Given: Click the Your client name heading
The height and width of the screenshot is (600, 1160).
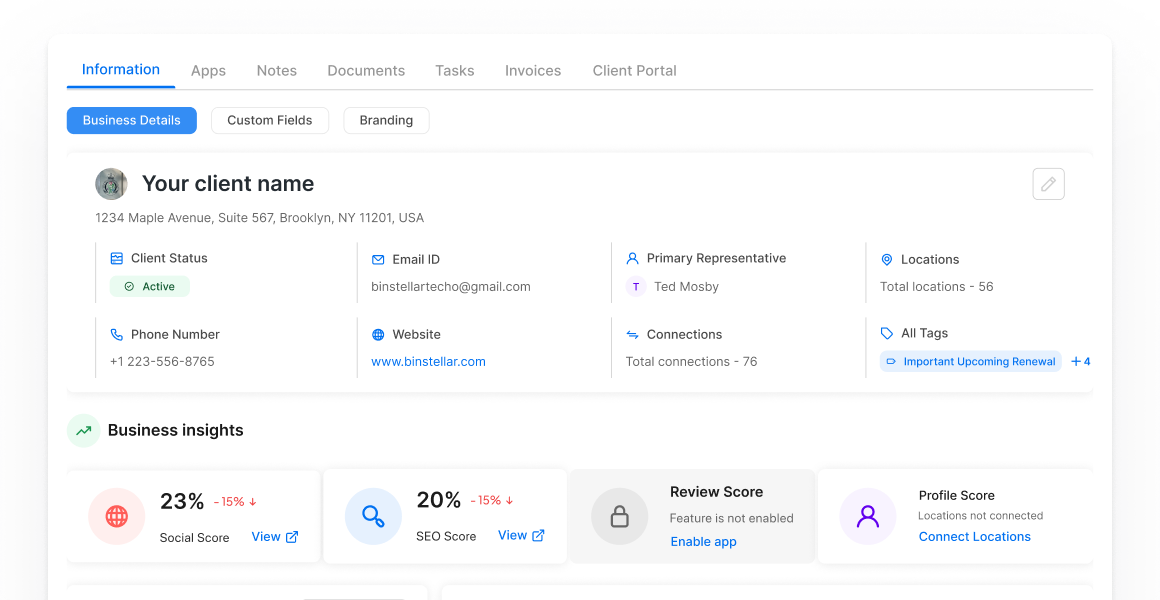Looking at the screenshot, I should click(x=228, y=183).
